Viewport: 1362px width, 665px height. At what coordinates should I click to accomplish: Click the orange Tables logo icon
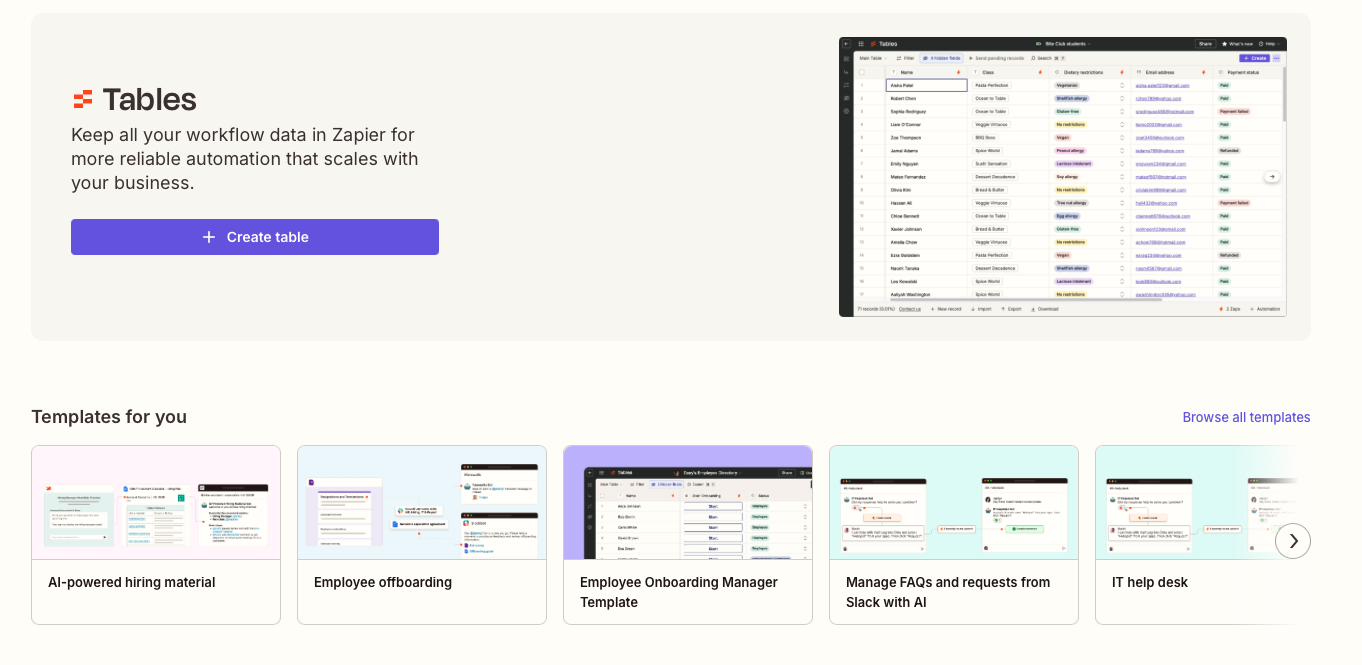(x=83, y=99)
